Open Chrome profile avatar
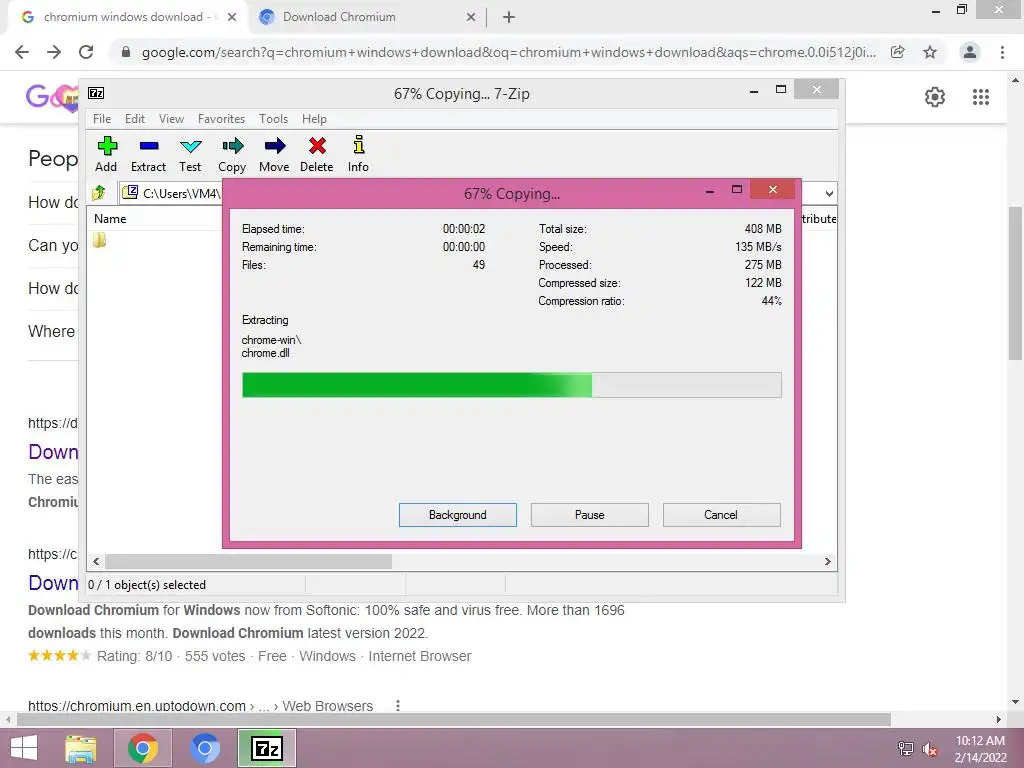This screenshot has width=1024, height=768. pos(970,52)
